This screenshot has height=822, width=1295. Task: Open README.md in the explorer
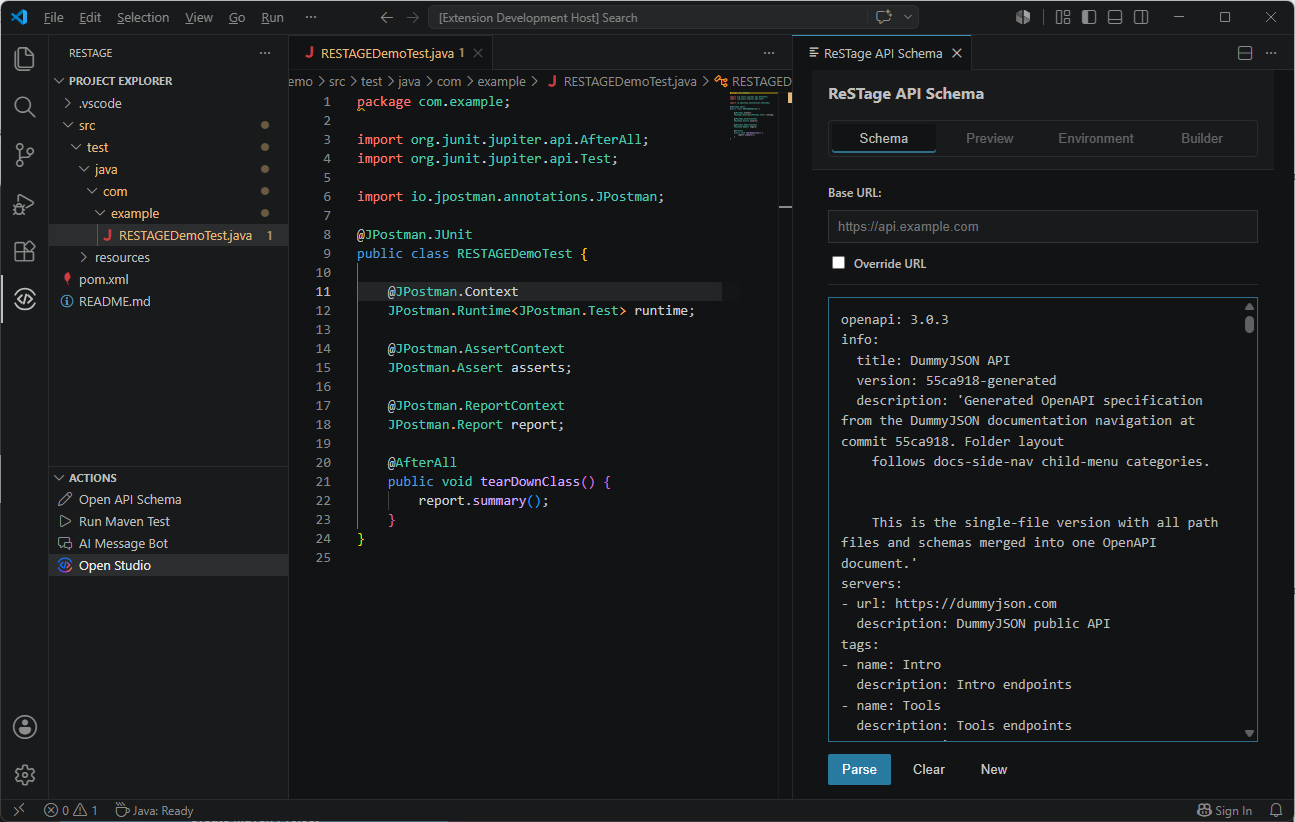click(x=168, y=301)
